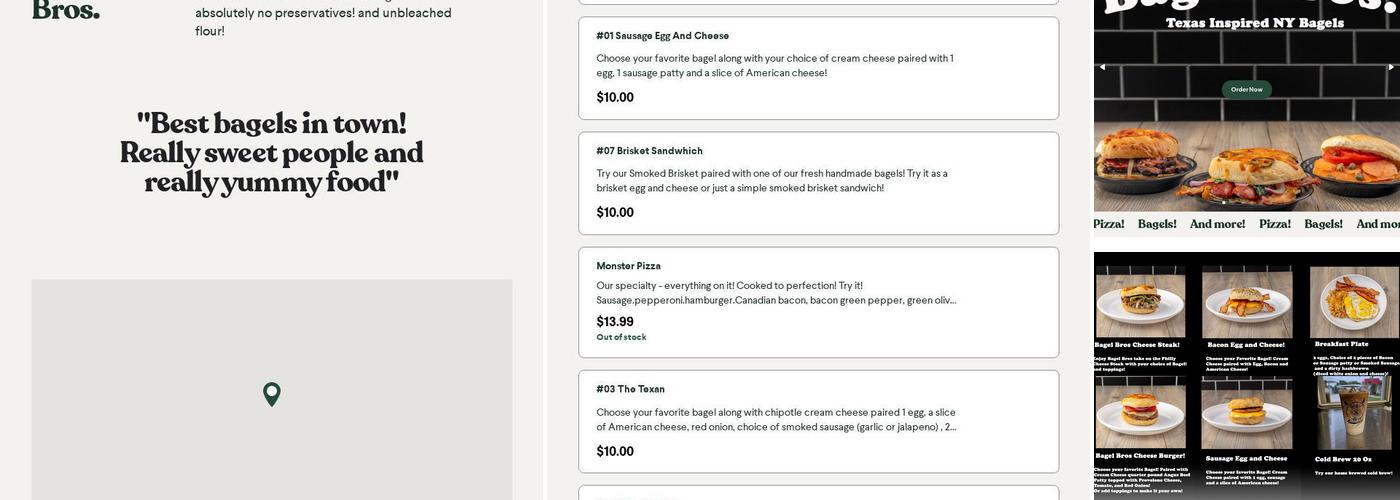Click the Bagel Bros Cheese Burger photo
Viewport: 1400px width, 500px height.
1140,411
